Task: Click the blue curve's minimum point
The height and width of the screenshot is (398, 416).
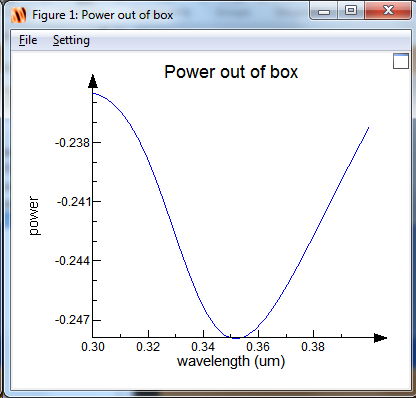Action: 236,338
